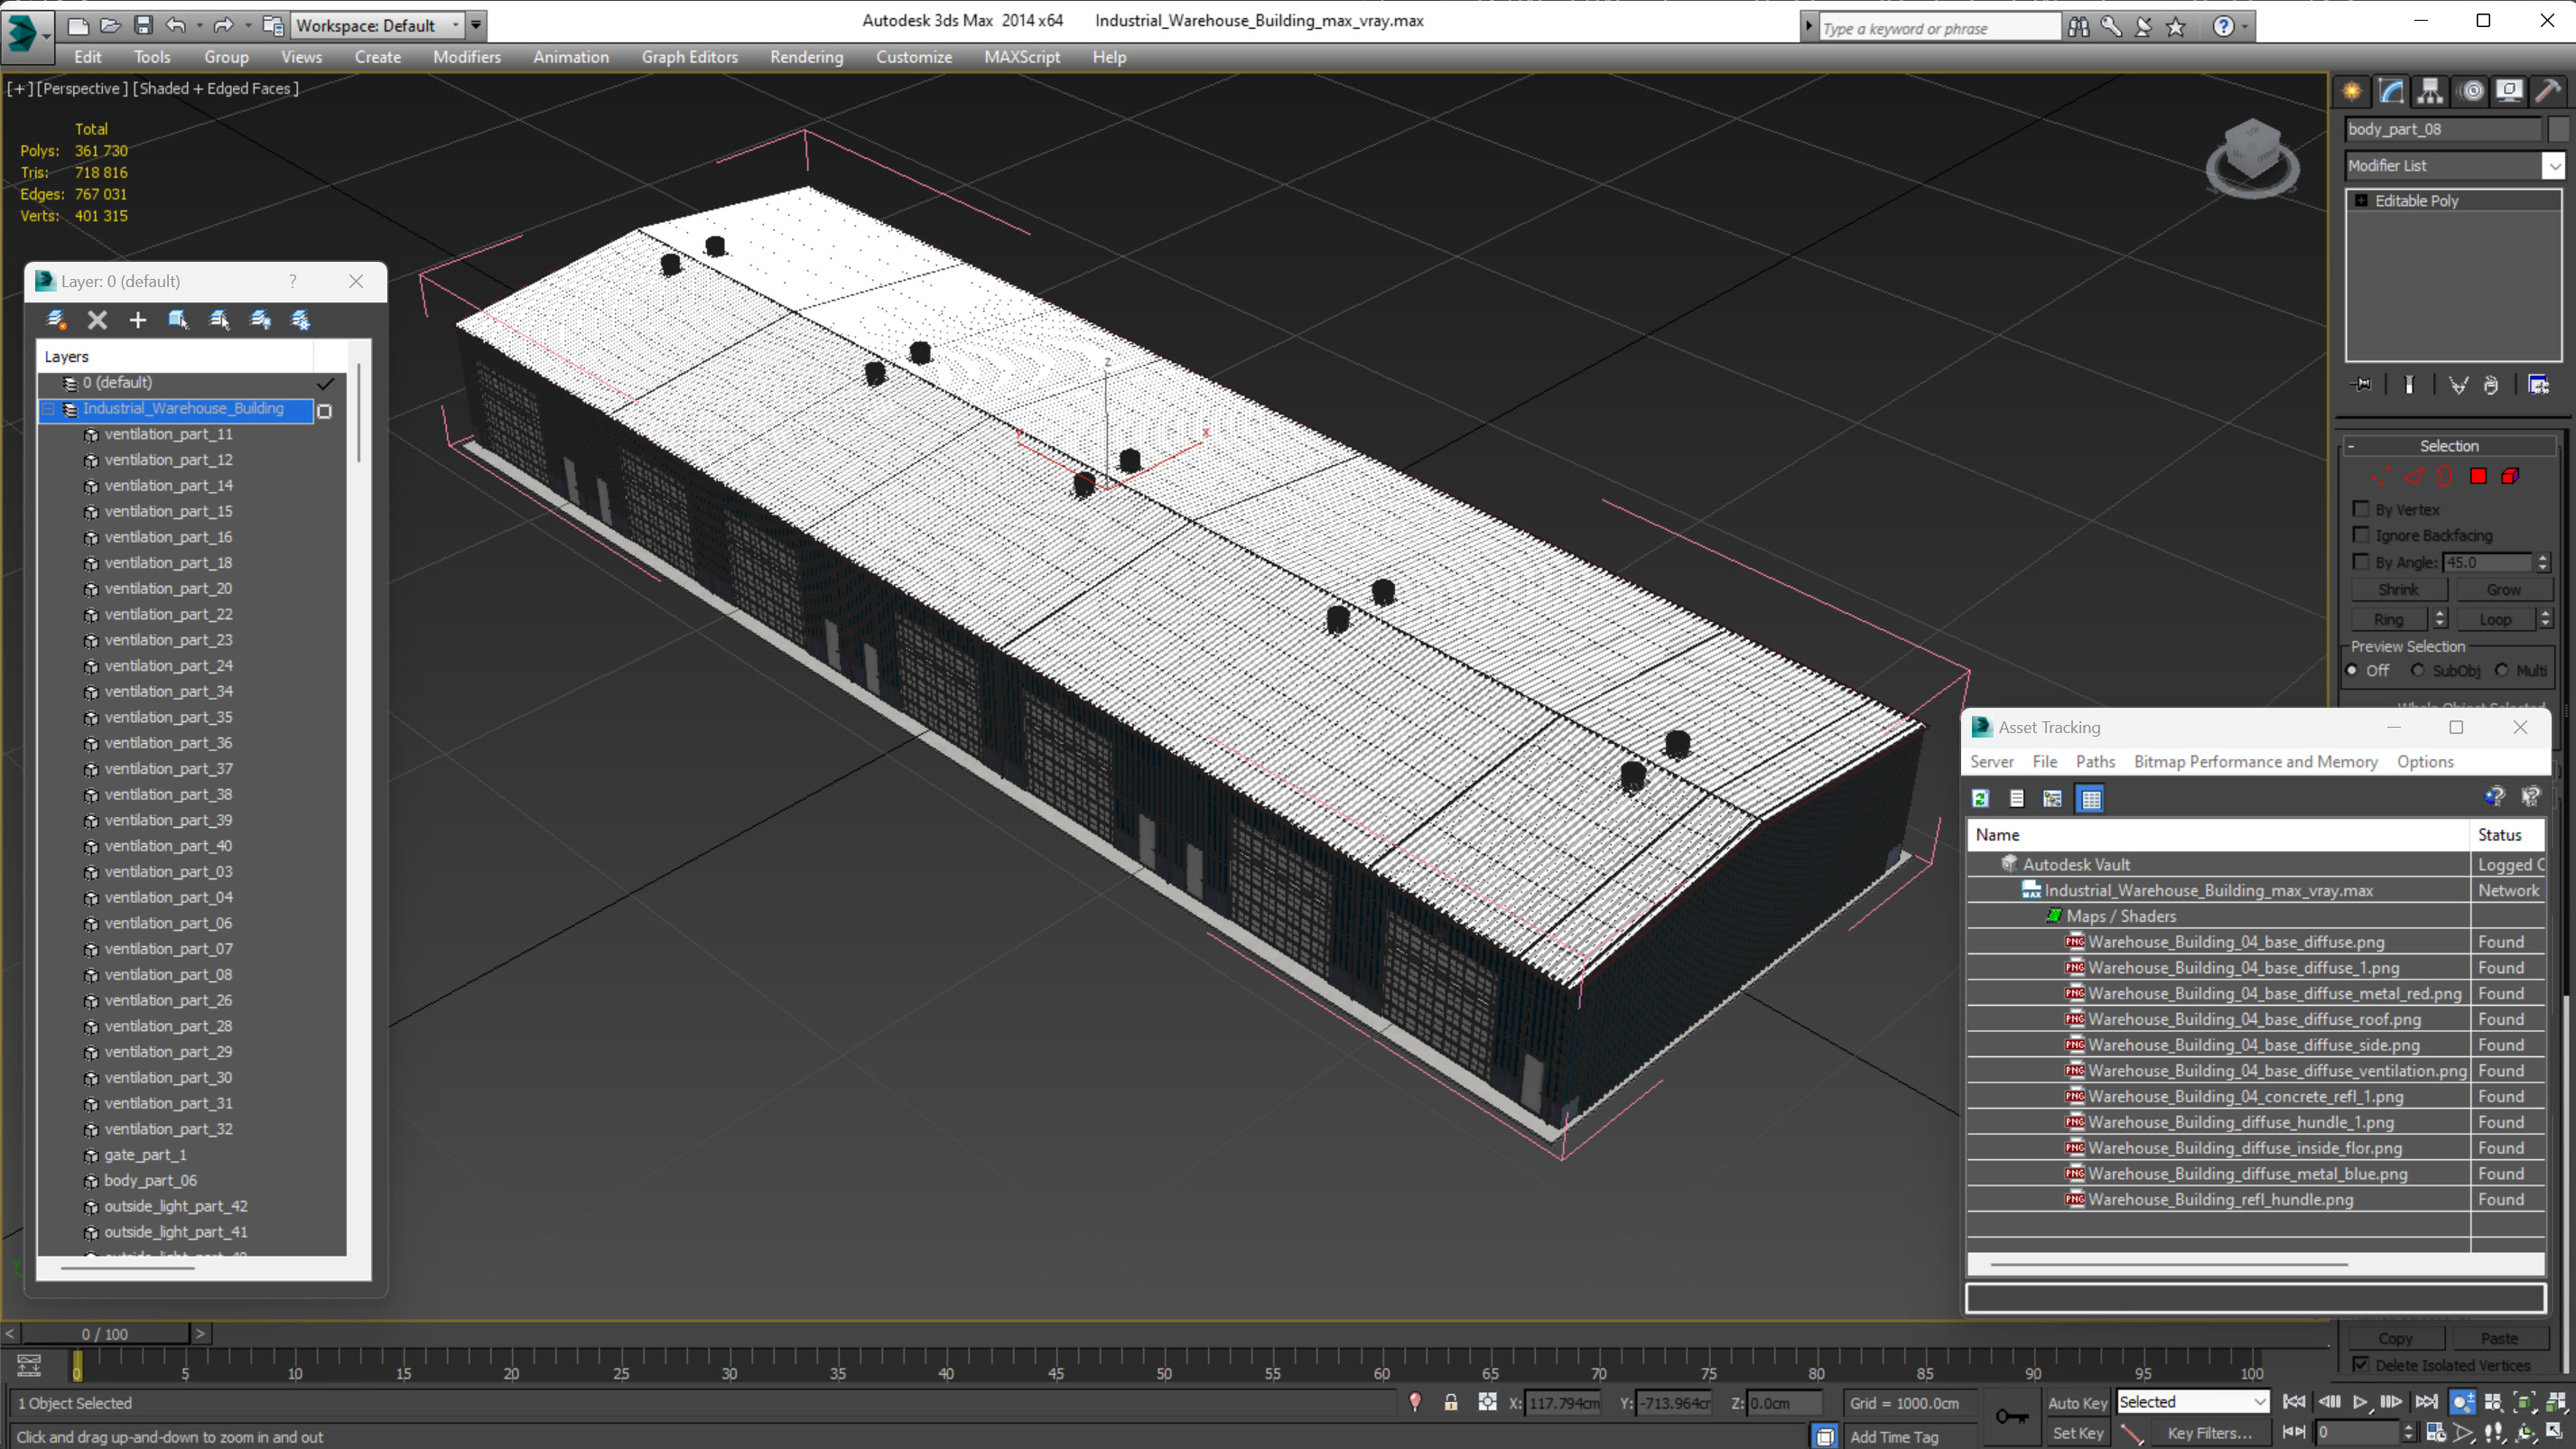Viewport: 2576px width, 1449px height.
Task: Click the Open File folder icon
Action: tap(111, 25)
